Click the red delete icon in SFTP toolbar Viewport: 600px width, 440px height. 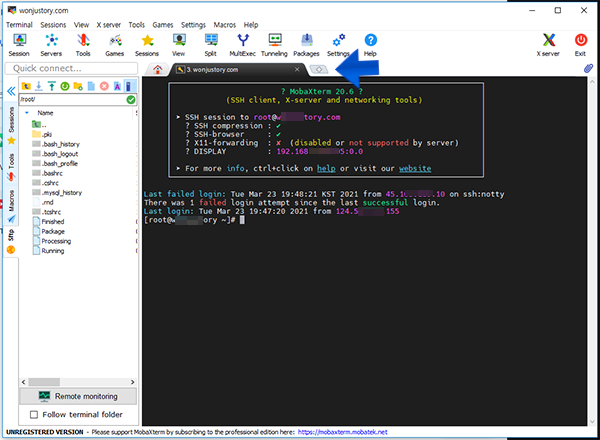tap(104, 86)
